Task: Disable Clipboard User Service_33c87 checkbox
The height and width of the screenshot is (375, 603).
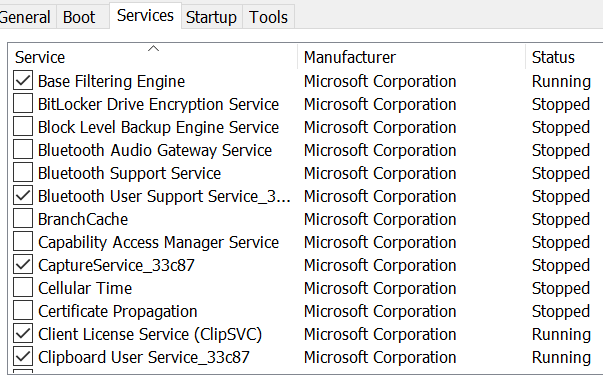Action: 23,357
